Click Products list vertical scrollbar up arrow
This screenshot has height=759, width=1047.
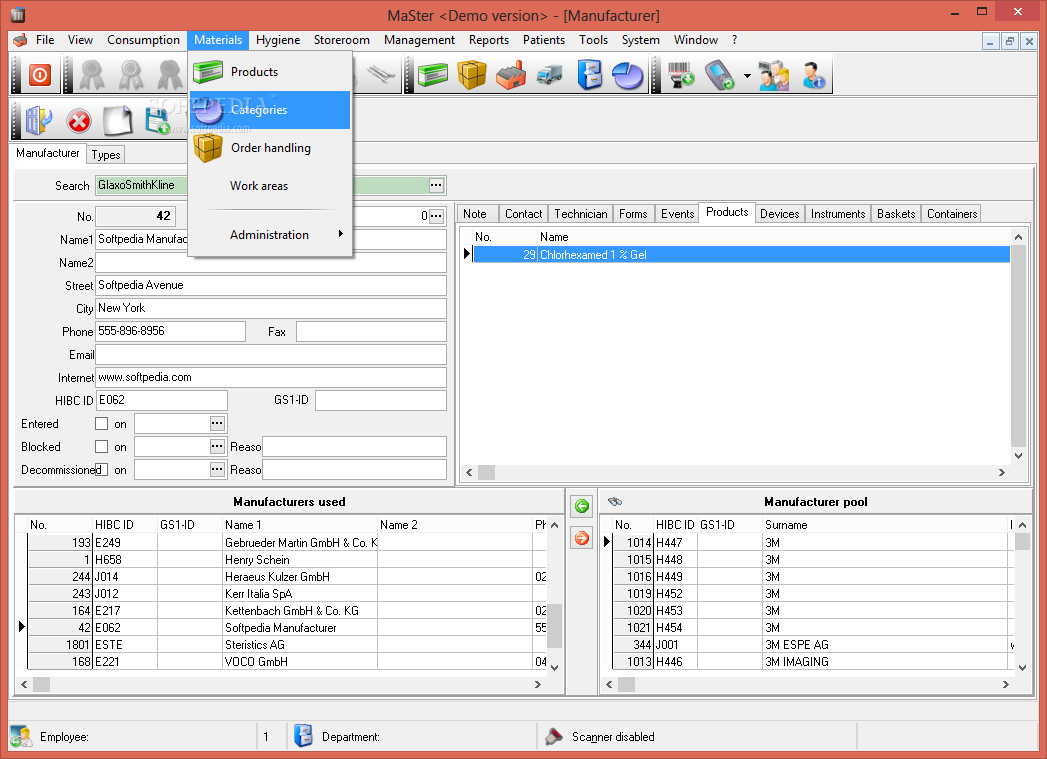[1018, 237]
